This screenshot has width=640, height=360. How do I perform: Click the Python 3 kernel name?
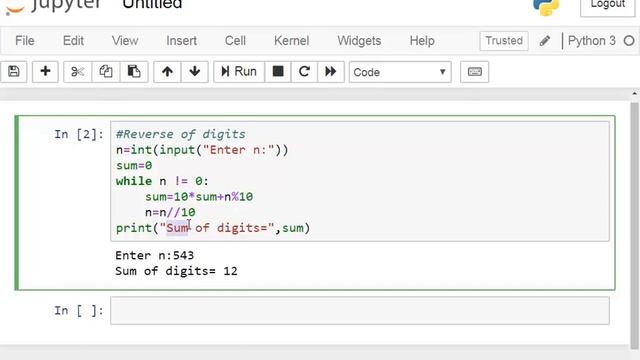(x=591, y=41)
